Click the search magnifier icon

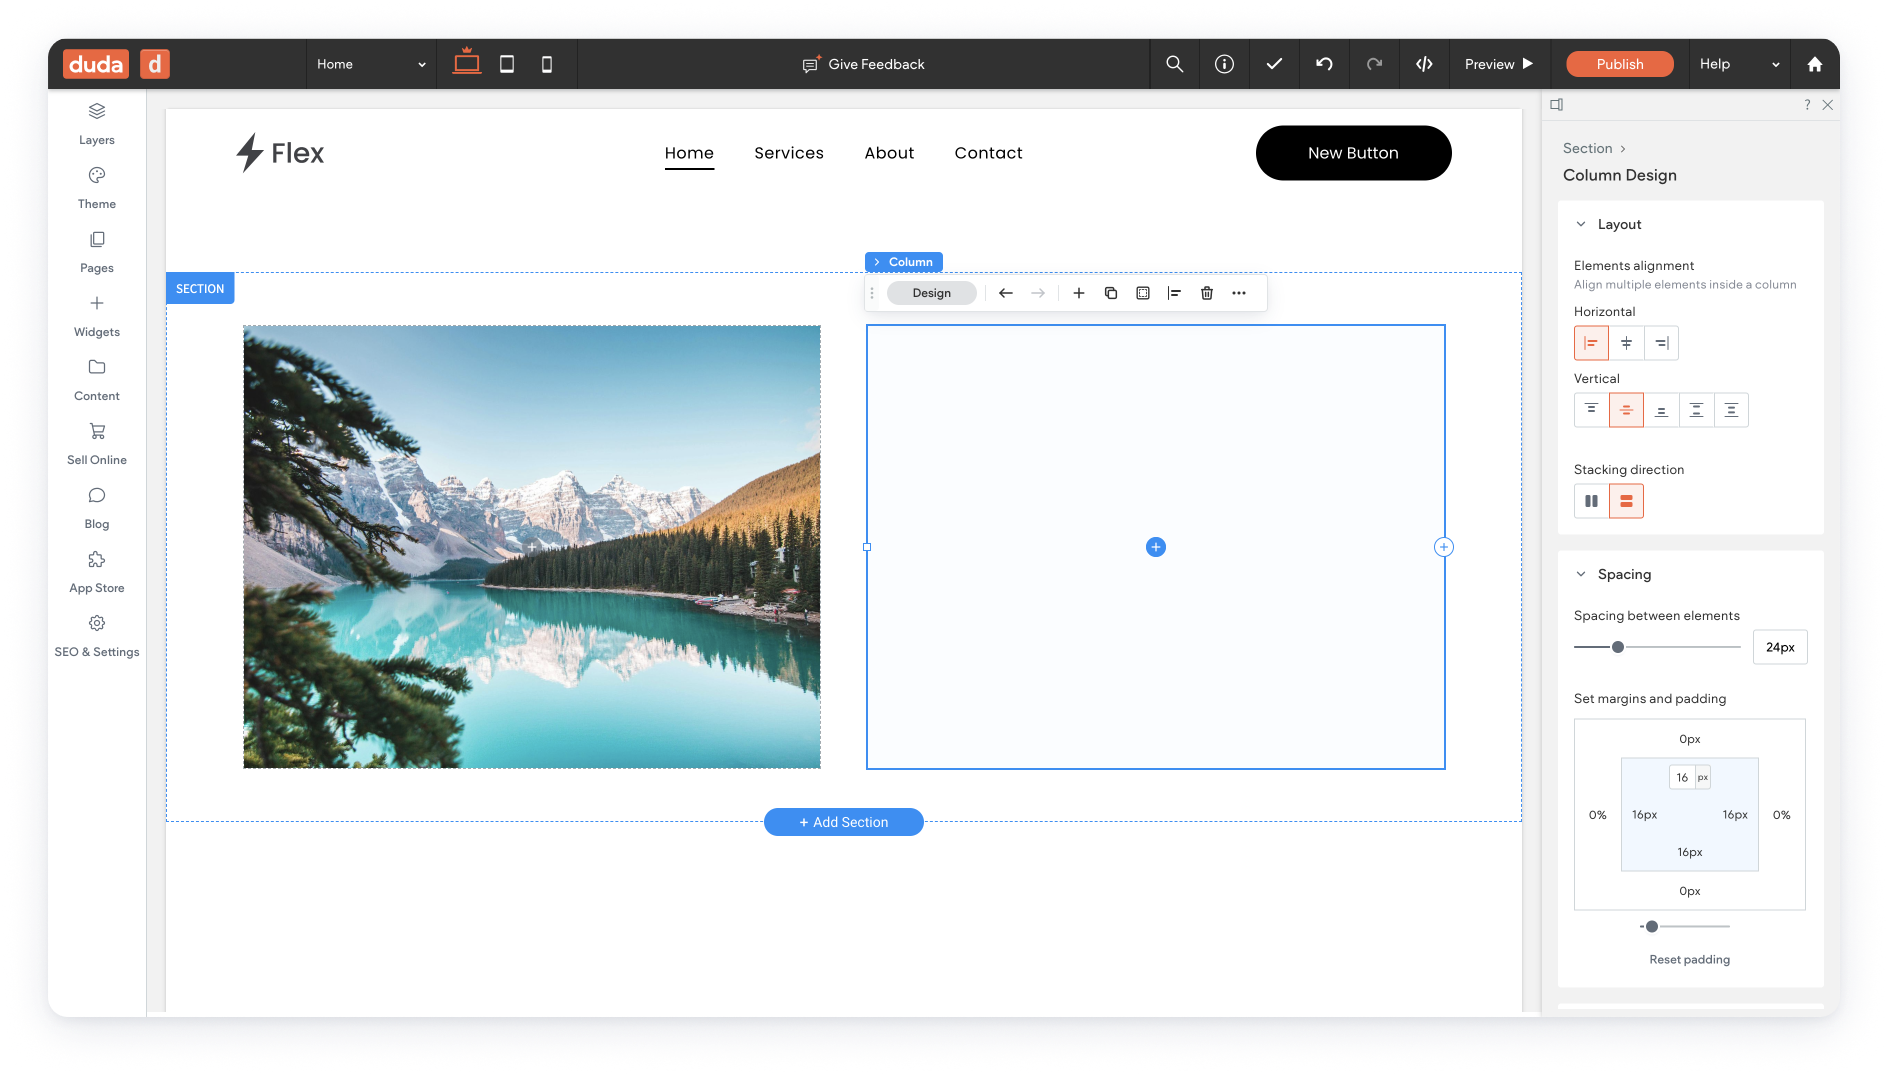pos(1175,64)
